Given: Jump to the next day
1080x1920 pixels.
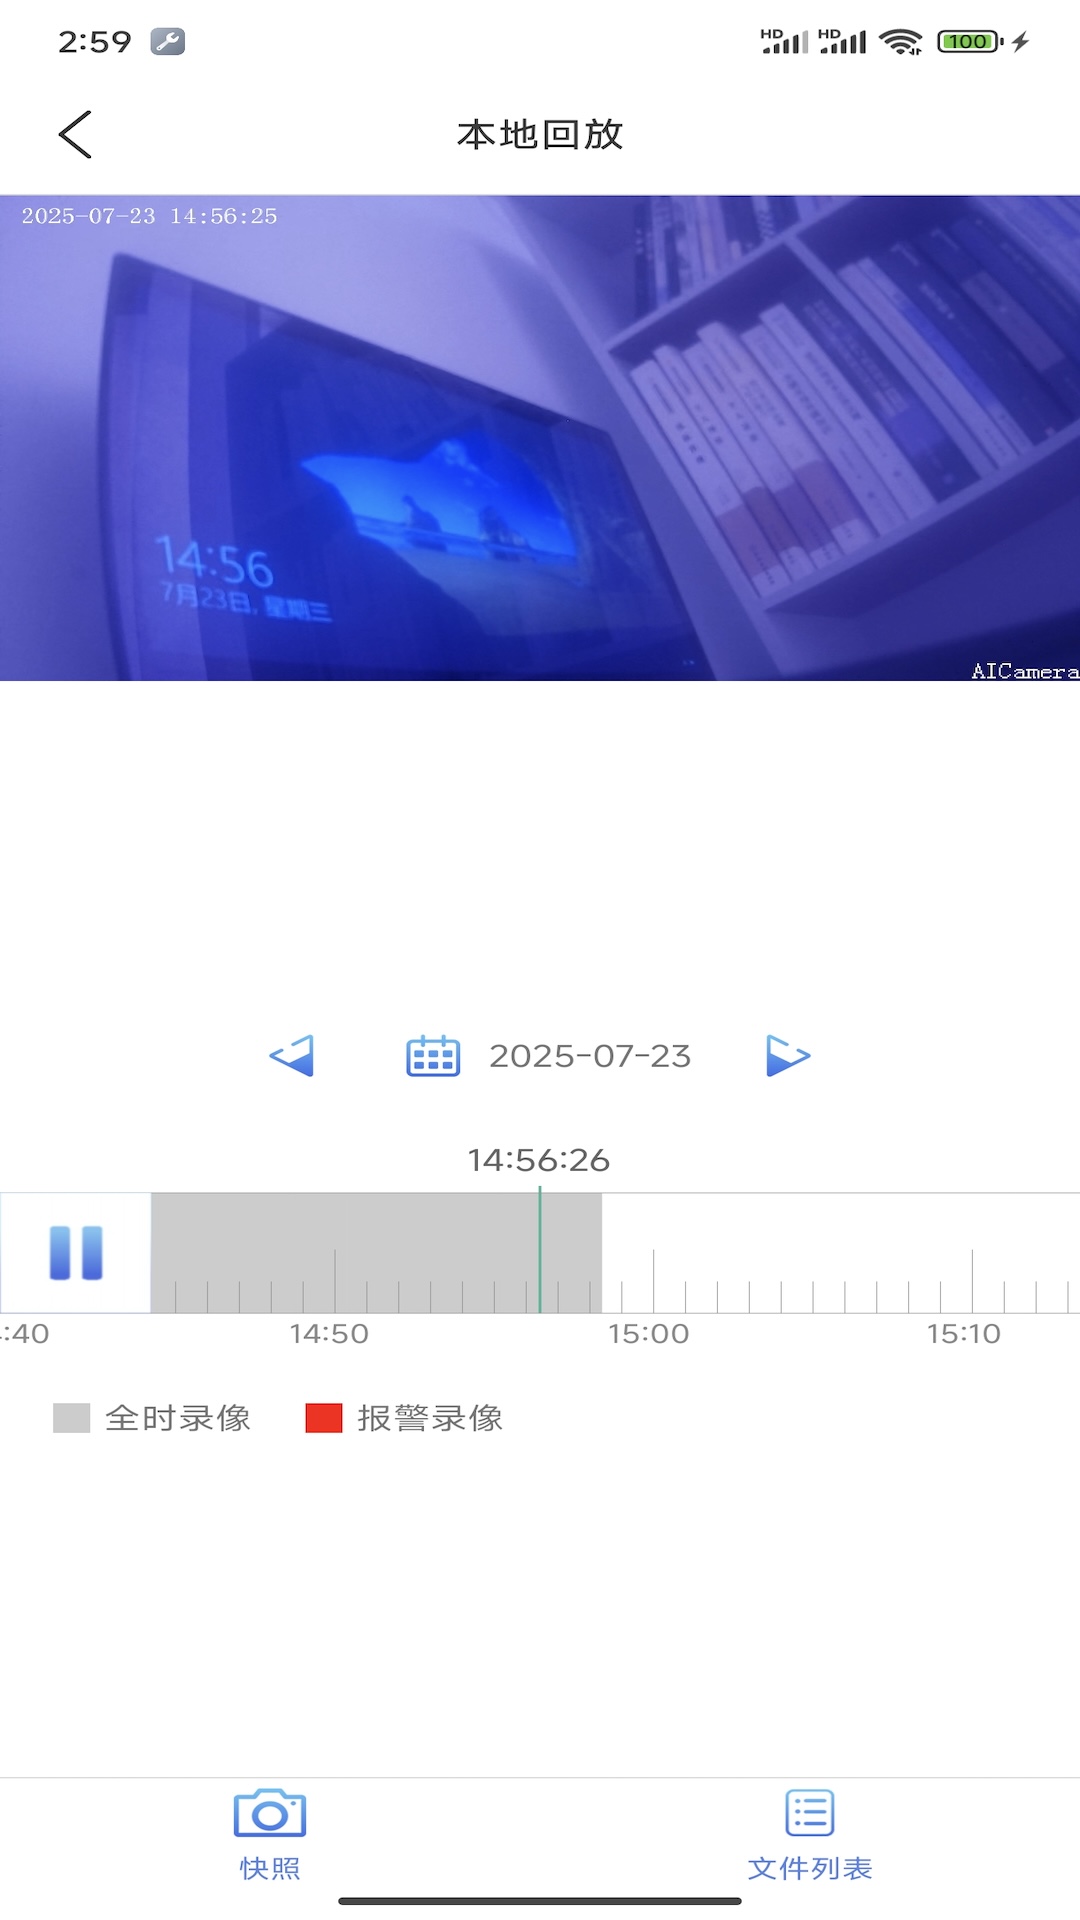Looking at the screenshot, I should pyautogui.click(x=788, y=1056).
